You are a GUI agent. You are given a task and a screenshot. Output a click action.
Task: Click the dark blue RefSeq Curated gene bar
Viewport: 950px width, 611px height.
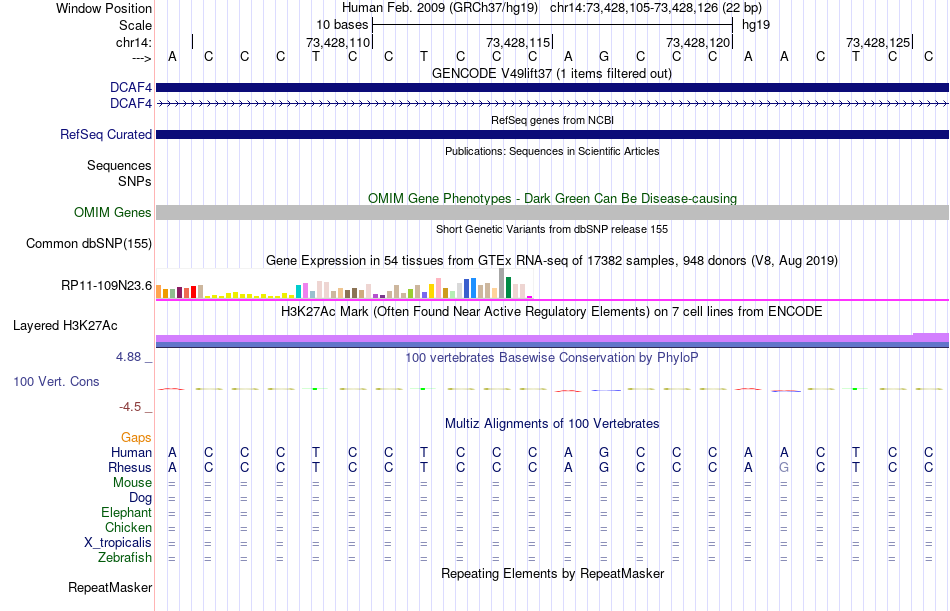[553, 135]
